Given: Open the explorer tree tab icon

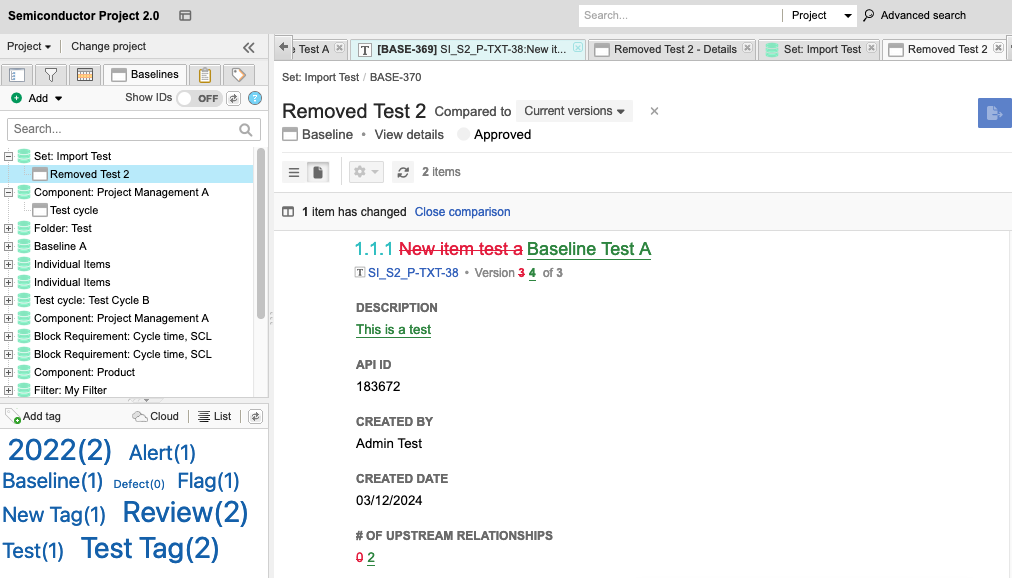Looking at the screenshot, I should point(17,75).
